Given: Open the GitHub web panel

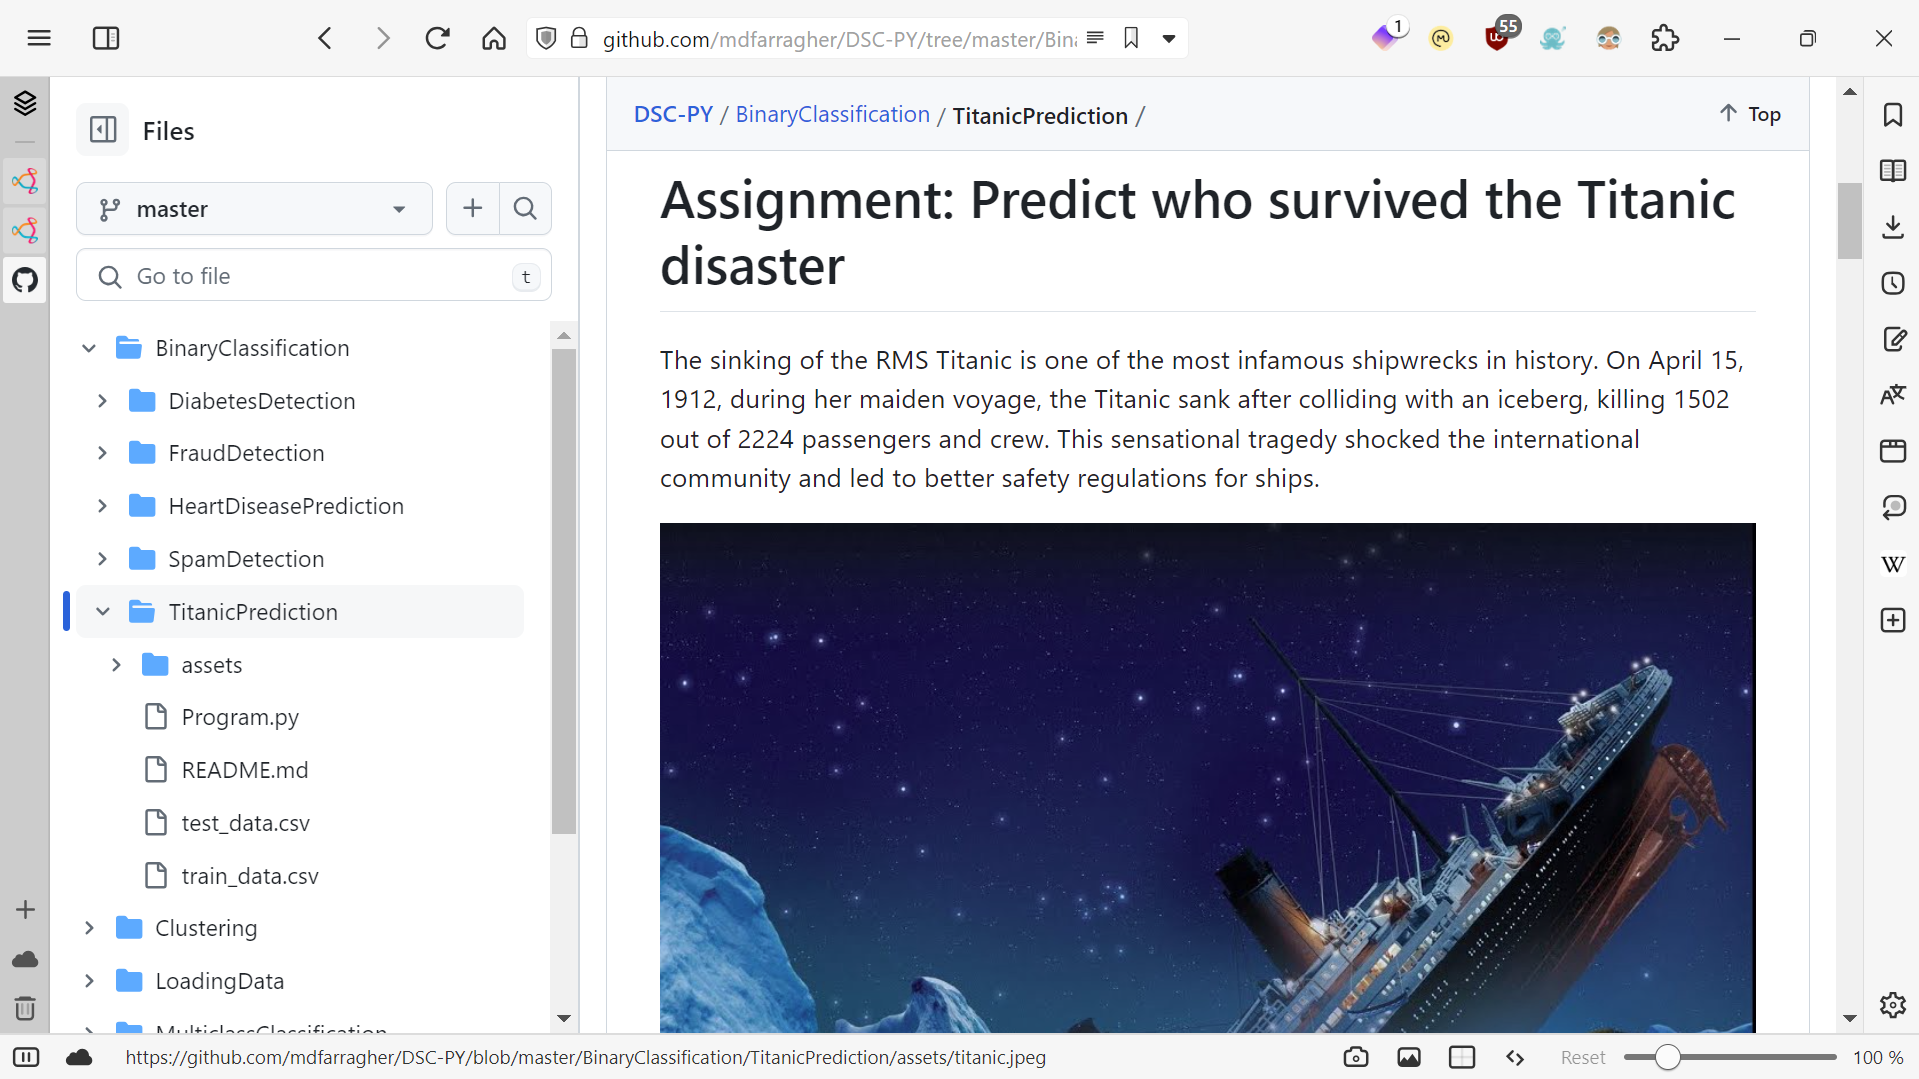Looking at the screenshot, I should click(25, 280).
